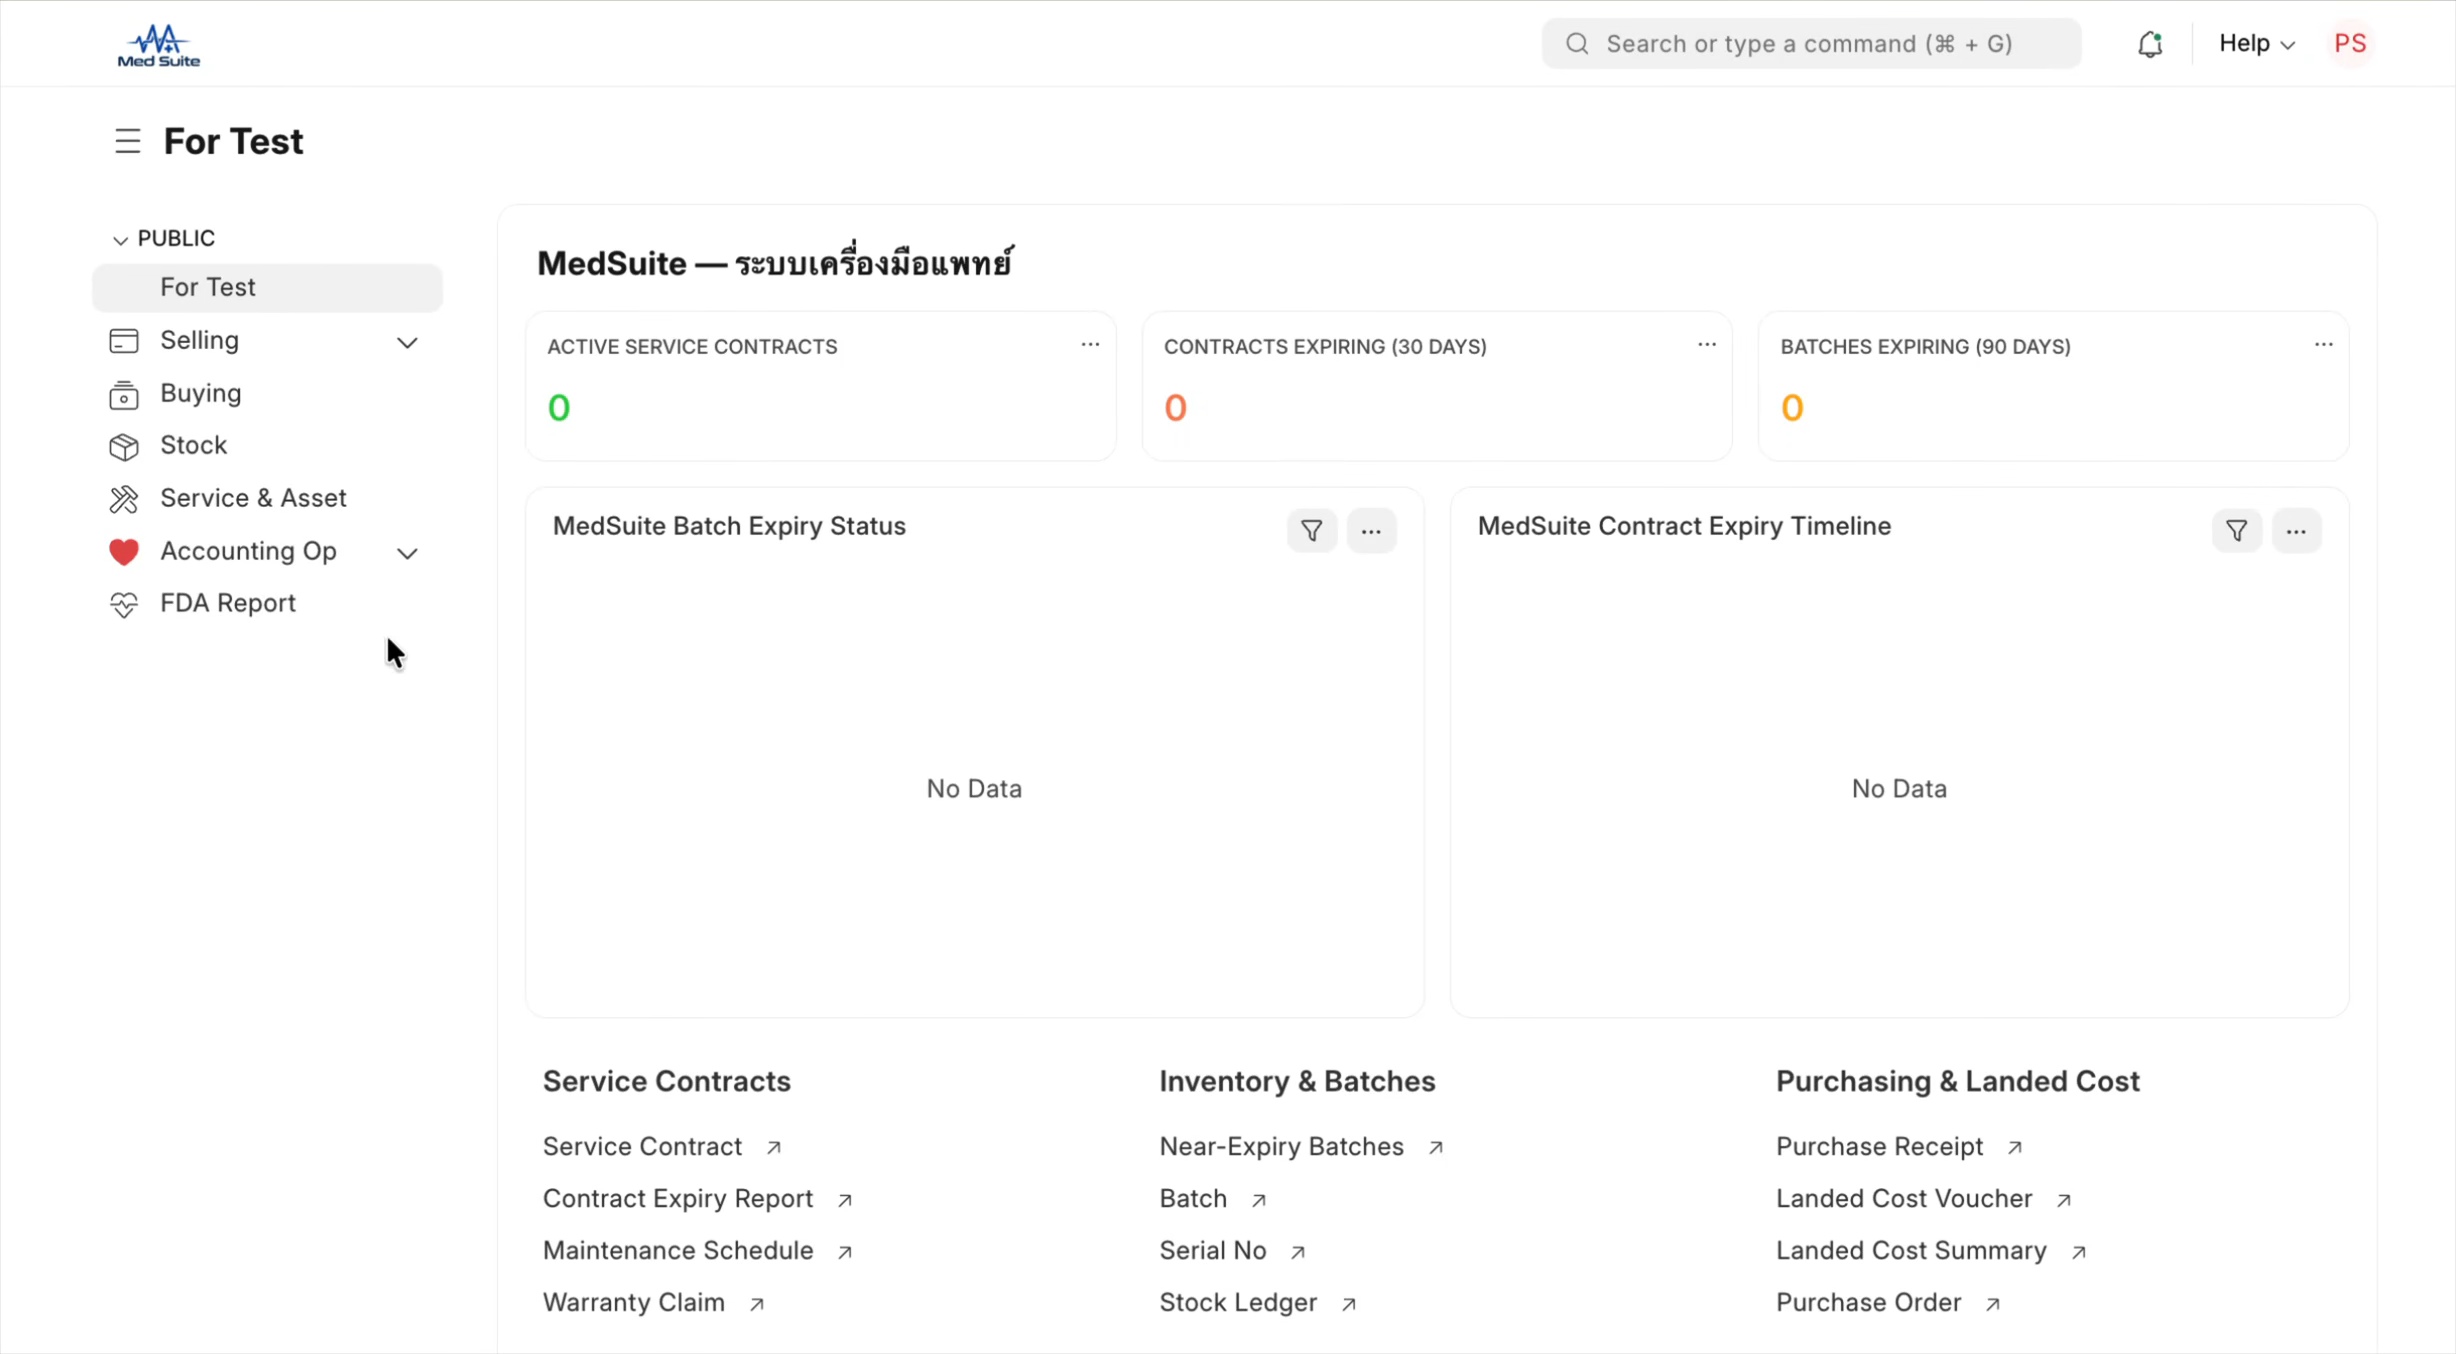Open Contracts Expiring card options
The height and width of the screenshot is (1354, 2456).
coord(1707,345)
